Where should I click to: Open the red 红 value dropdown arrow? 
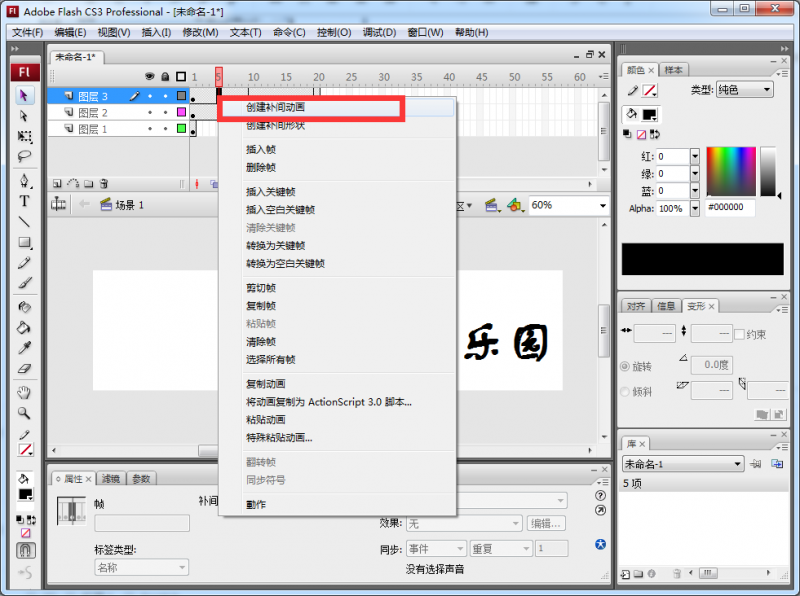[x=694, y=156]
